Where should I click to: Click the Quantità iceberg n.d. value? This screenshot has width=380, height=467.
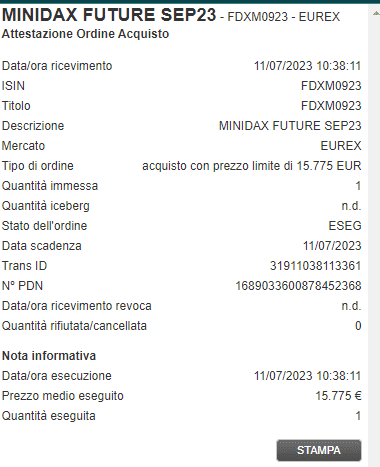tap(351, 206)
